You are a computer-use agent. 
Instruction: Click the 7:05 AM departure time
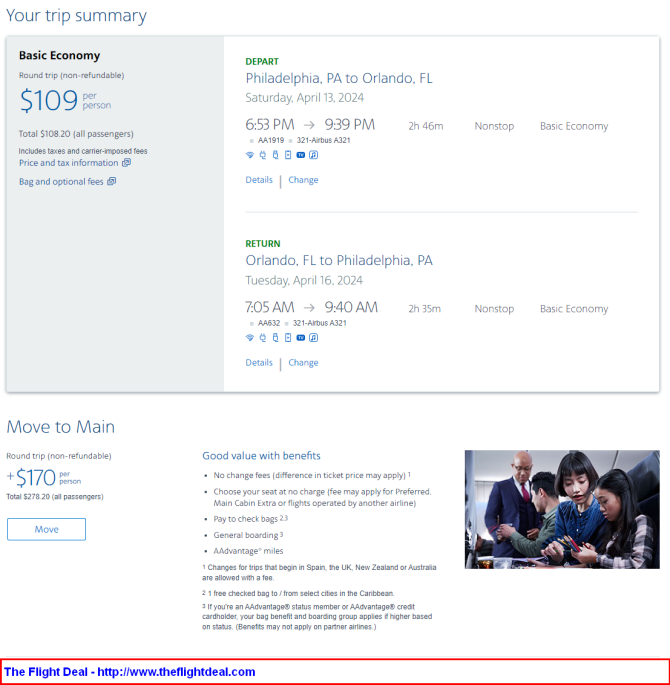tap(270, 307)
